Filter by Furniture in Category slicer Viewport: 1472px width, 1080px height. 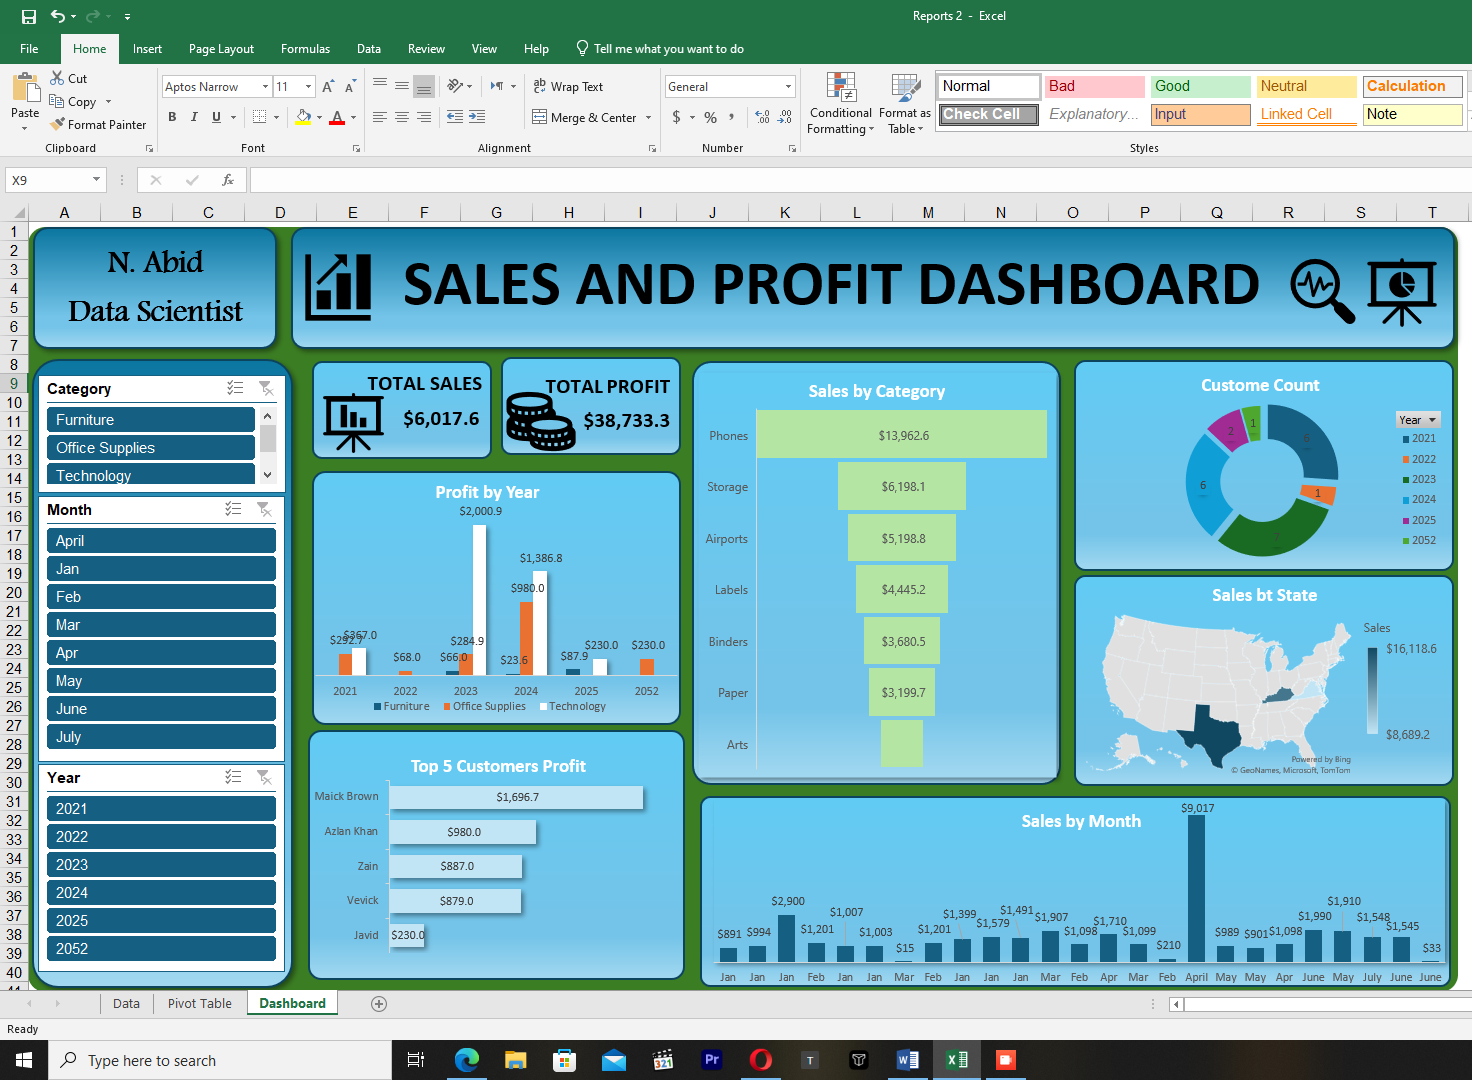pyautogui.click(x=151, y=420)
